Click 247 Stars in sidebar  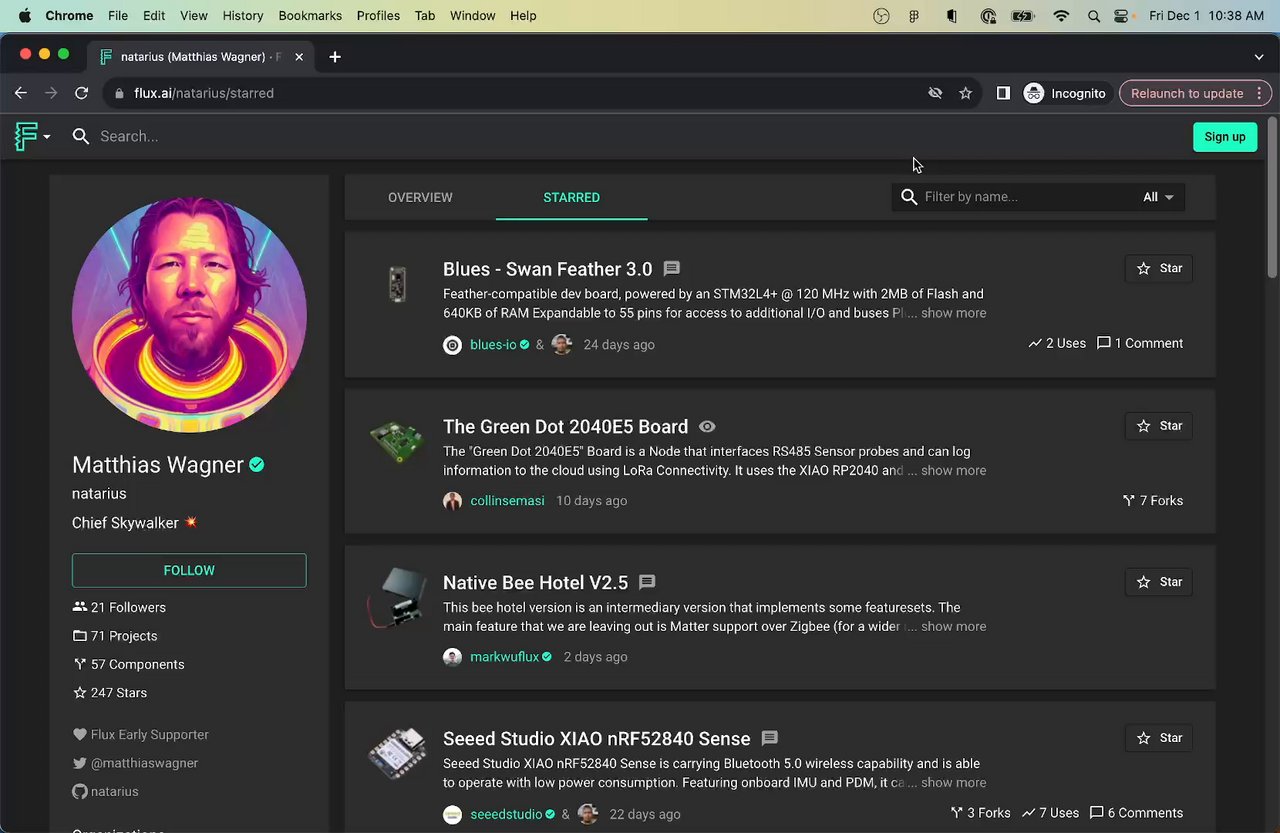[x=110, y=692]
